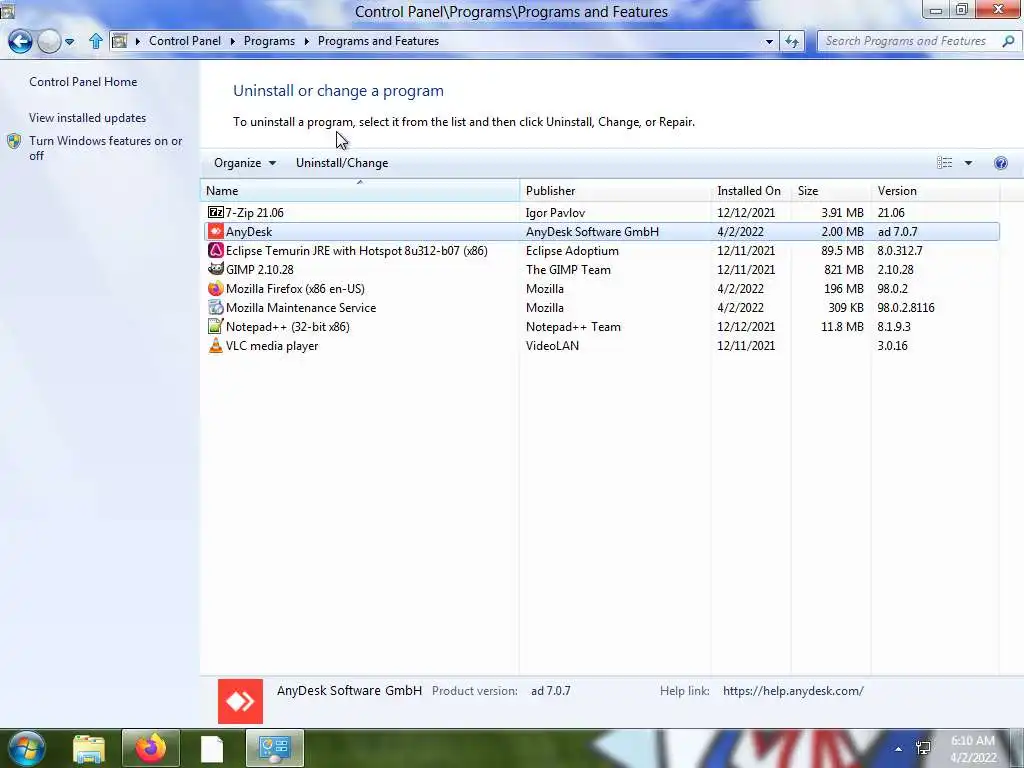Image resolution: width=1024 pixels, height=768 pixels.
Task: Expand the arrow before Control Panel breadcrumb
Action: click(x=138, y=41)
